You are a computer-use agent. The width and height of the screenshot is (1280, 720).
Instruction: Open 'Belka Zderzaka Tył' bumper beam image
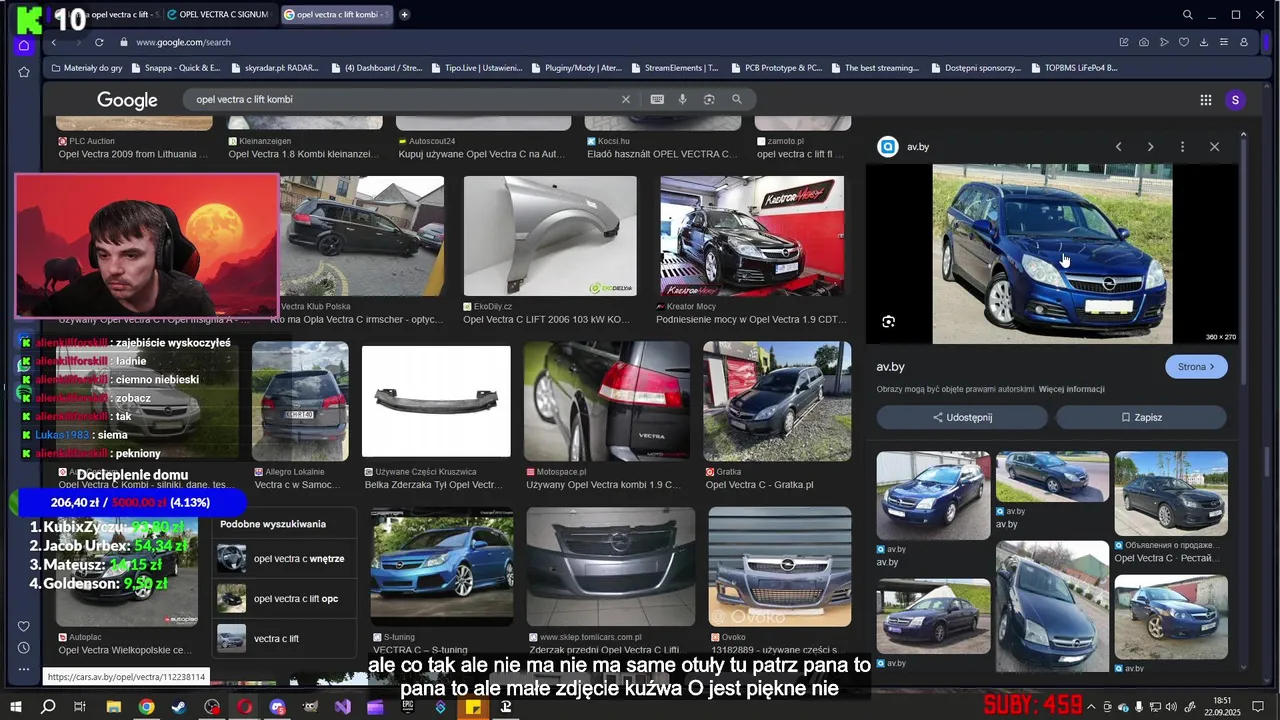(x=436, y=401)
